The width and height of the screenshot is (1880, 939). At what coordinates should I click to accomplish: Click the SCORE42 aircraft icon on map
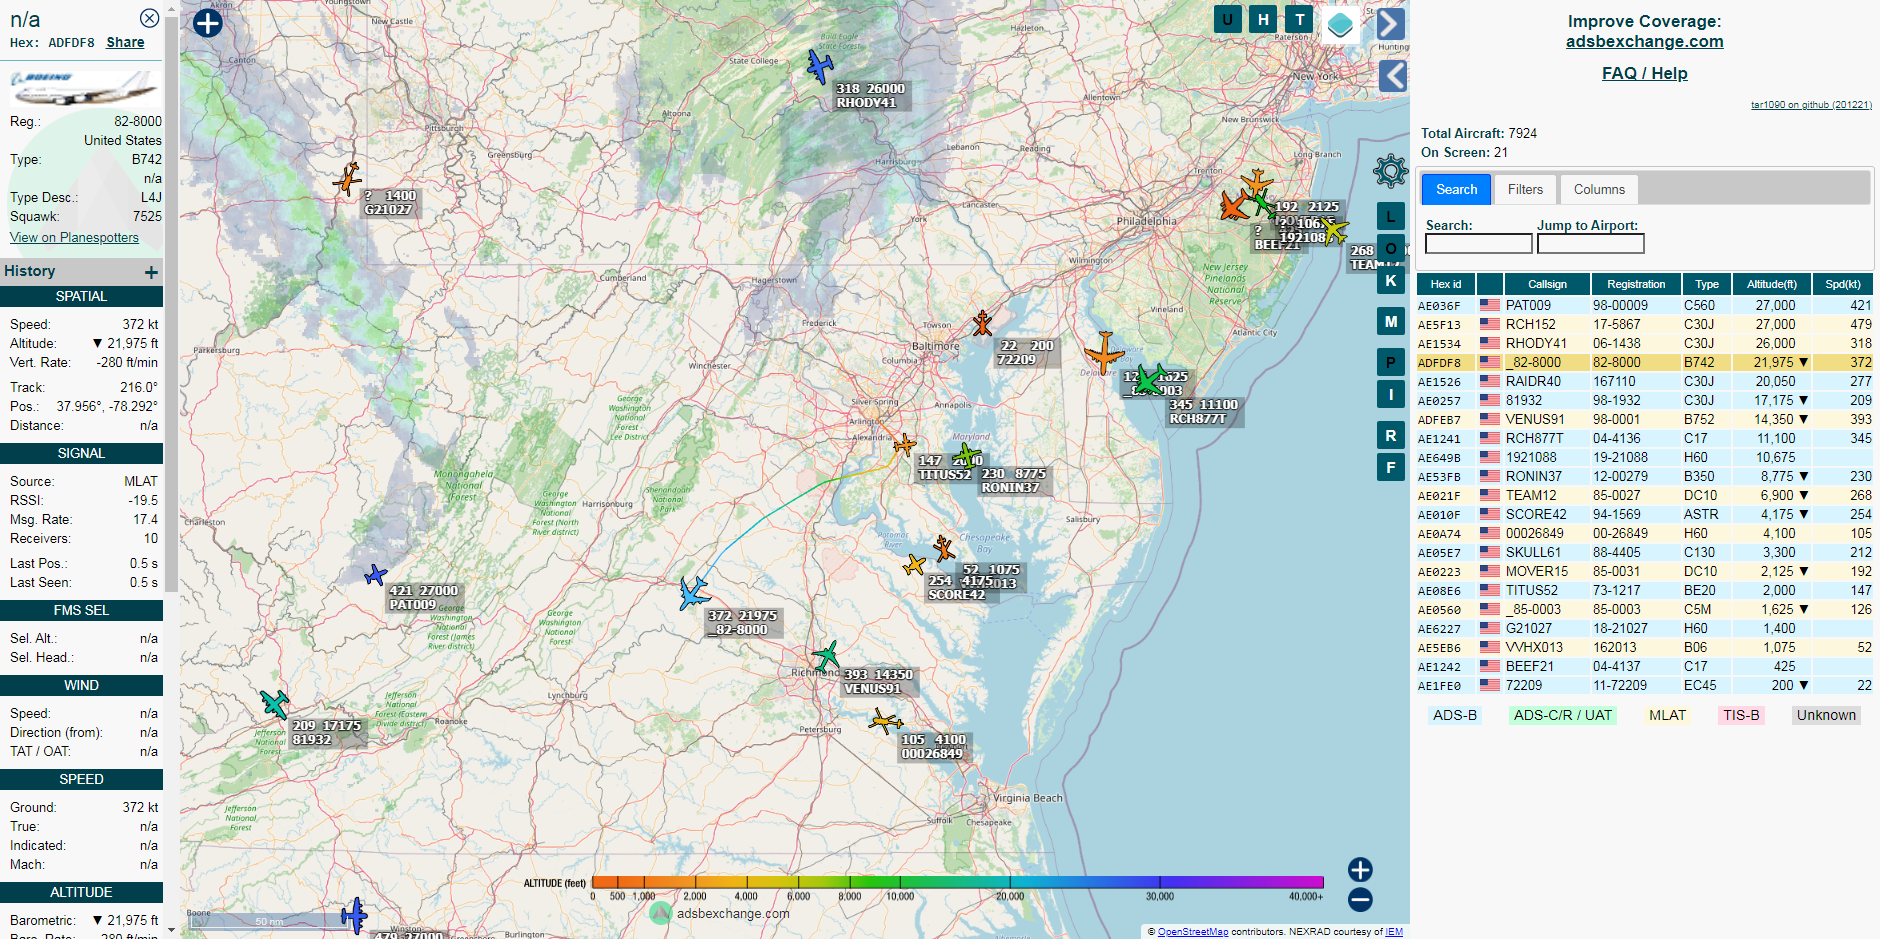914,565
